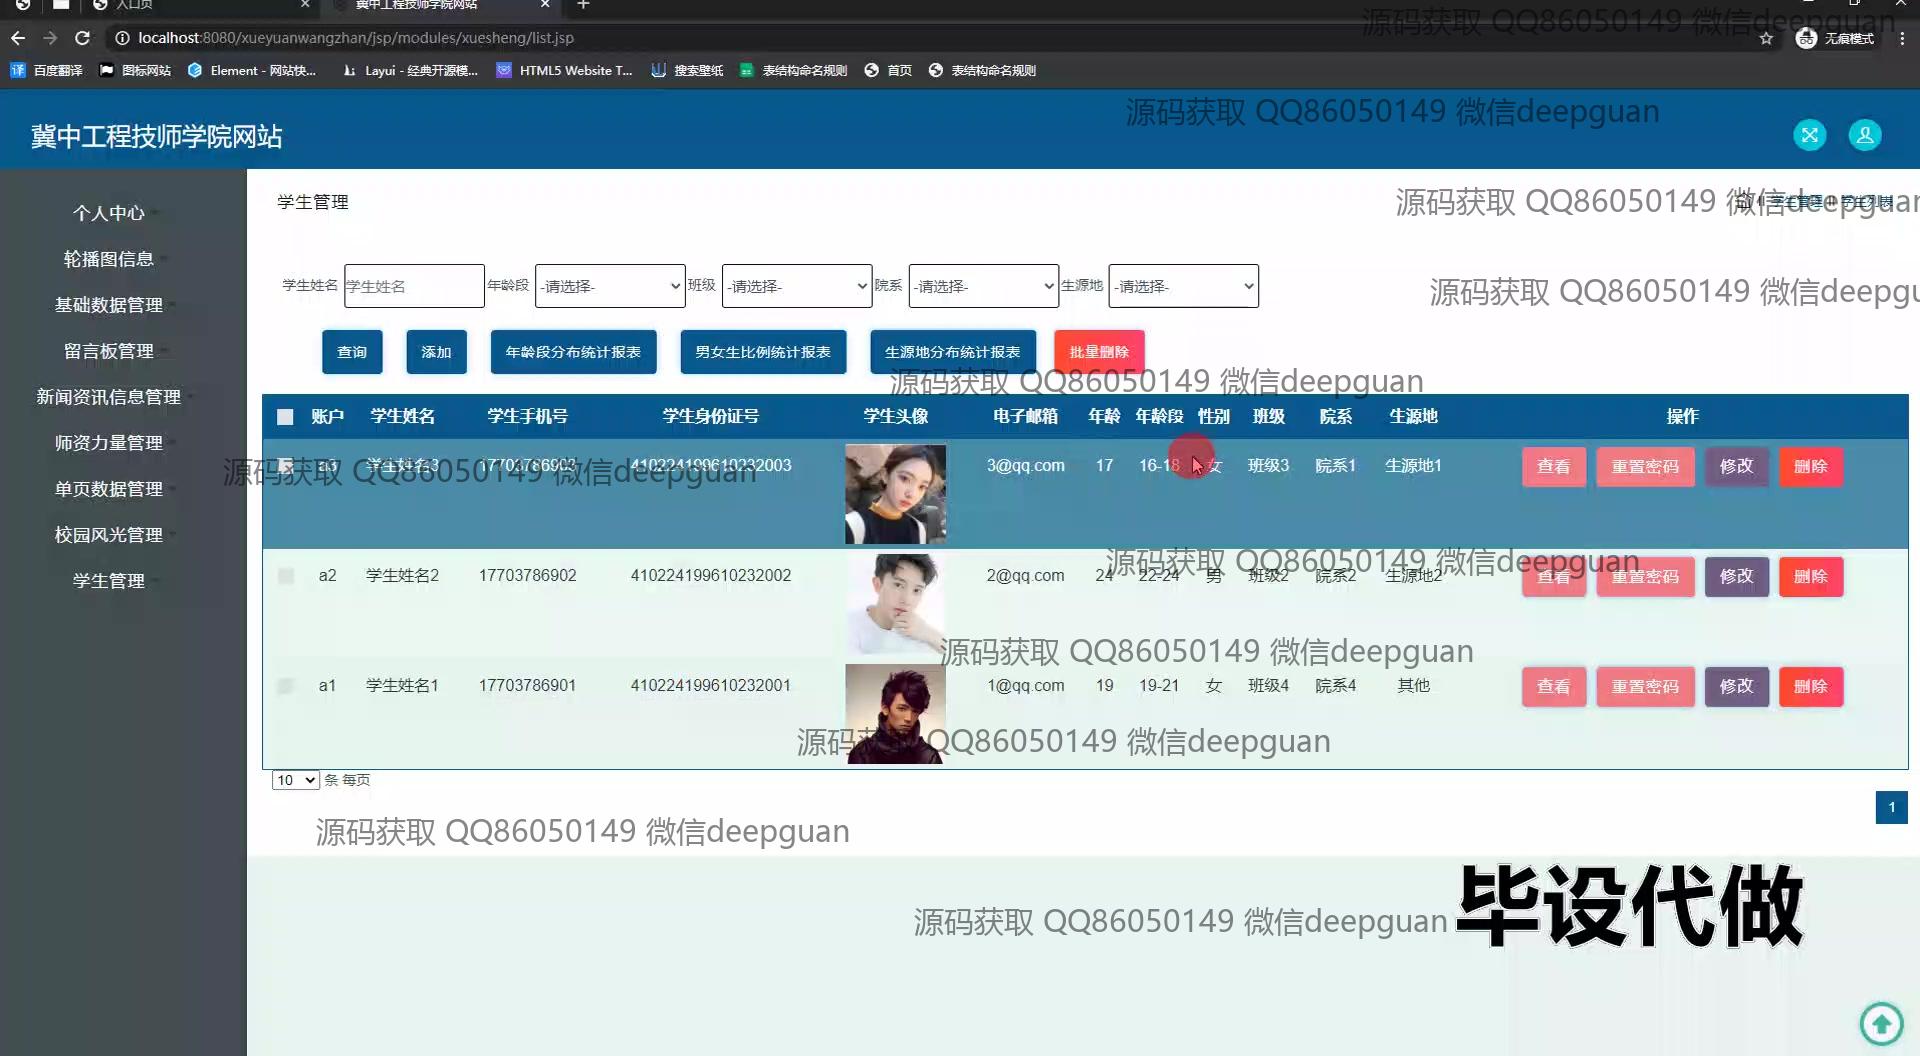
Task: Click the 批量删除 button
Action: click(x=1098, y=352)
